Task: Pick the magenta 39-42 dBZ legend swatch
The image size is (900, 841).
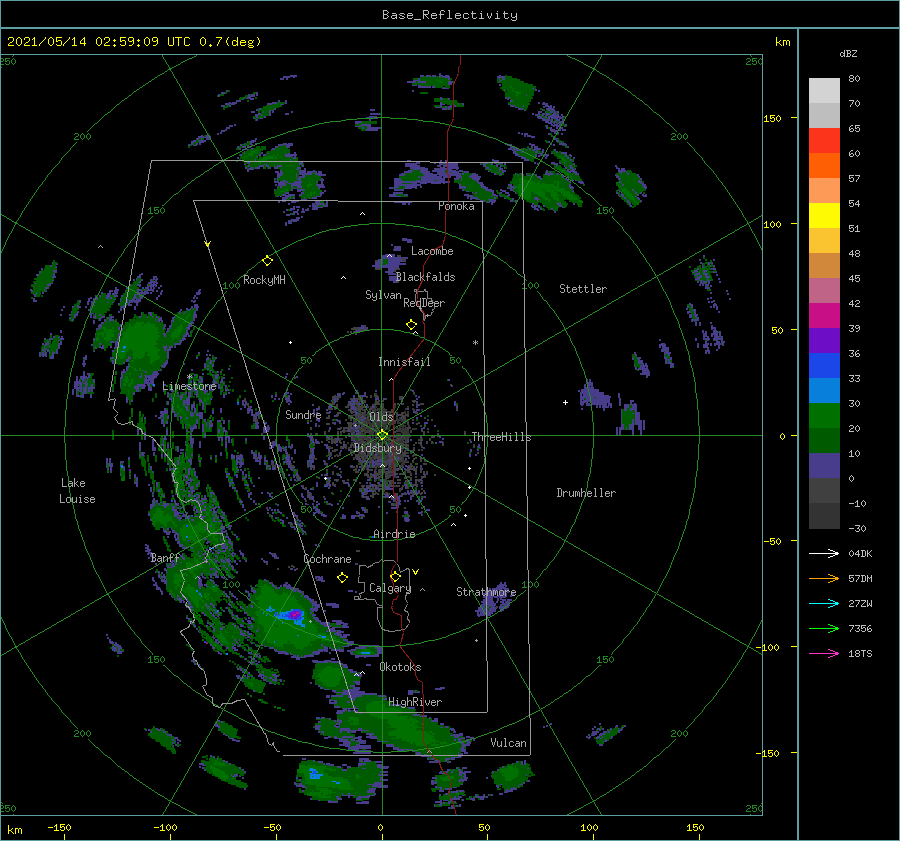Action: 824,316
